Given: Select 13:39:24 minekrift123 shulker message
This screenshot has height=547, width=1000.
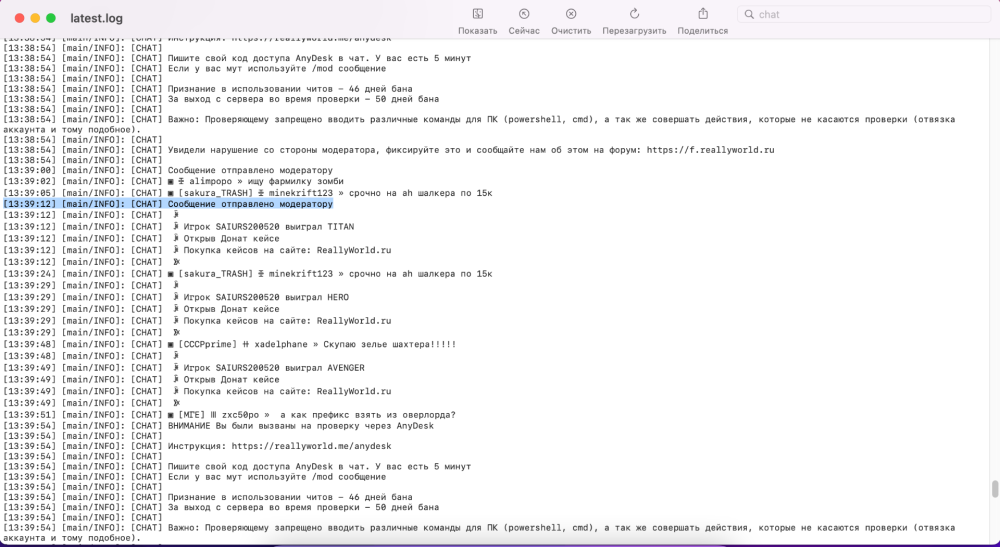Looking at the screenshot, I should tap(248, 274).
